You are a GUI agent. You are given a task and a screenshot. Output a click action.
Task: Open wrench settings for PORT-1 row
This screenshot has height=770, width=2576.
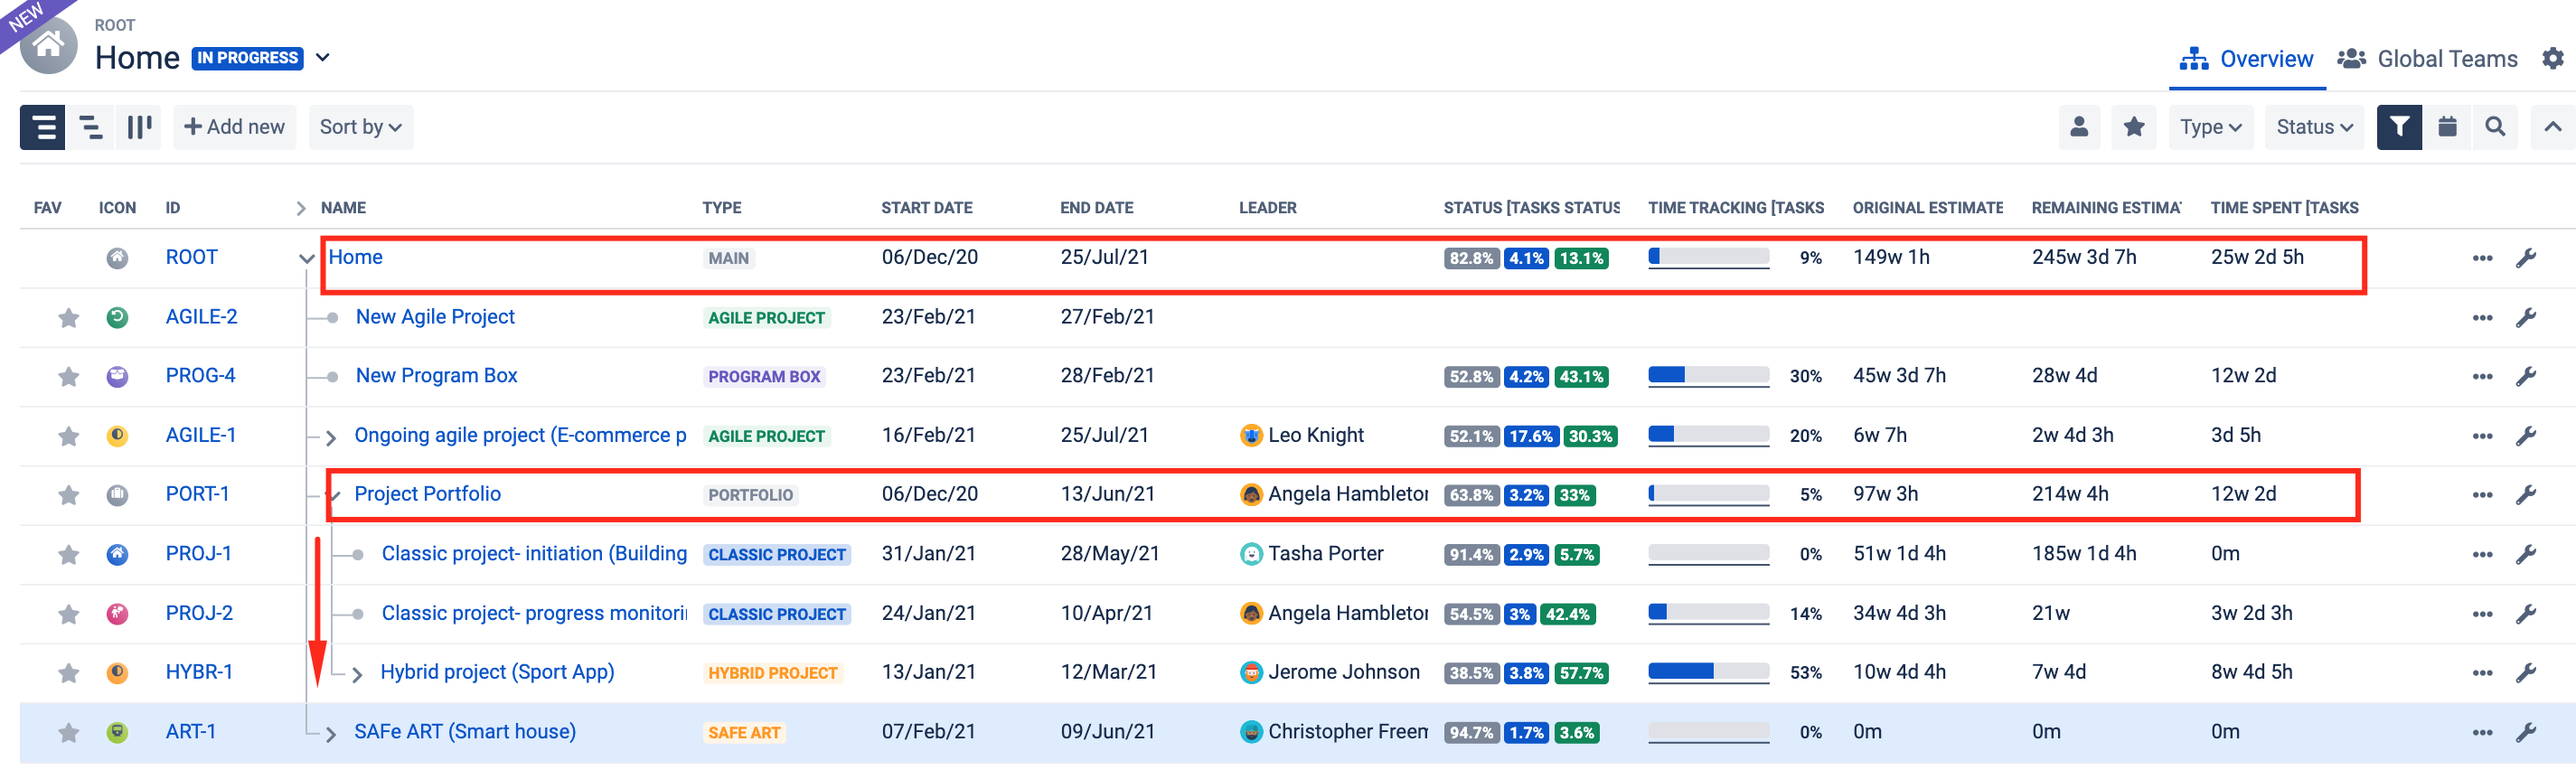[x=2526, y=494]
